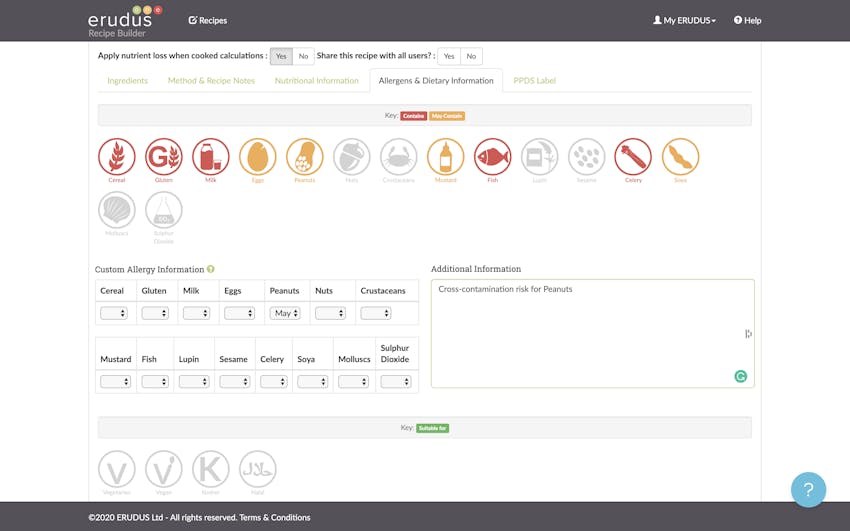Expand the My ERUDUS account menu
Screen dimensions: 850x531
coord(684,21)
